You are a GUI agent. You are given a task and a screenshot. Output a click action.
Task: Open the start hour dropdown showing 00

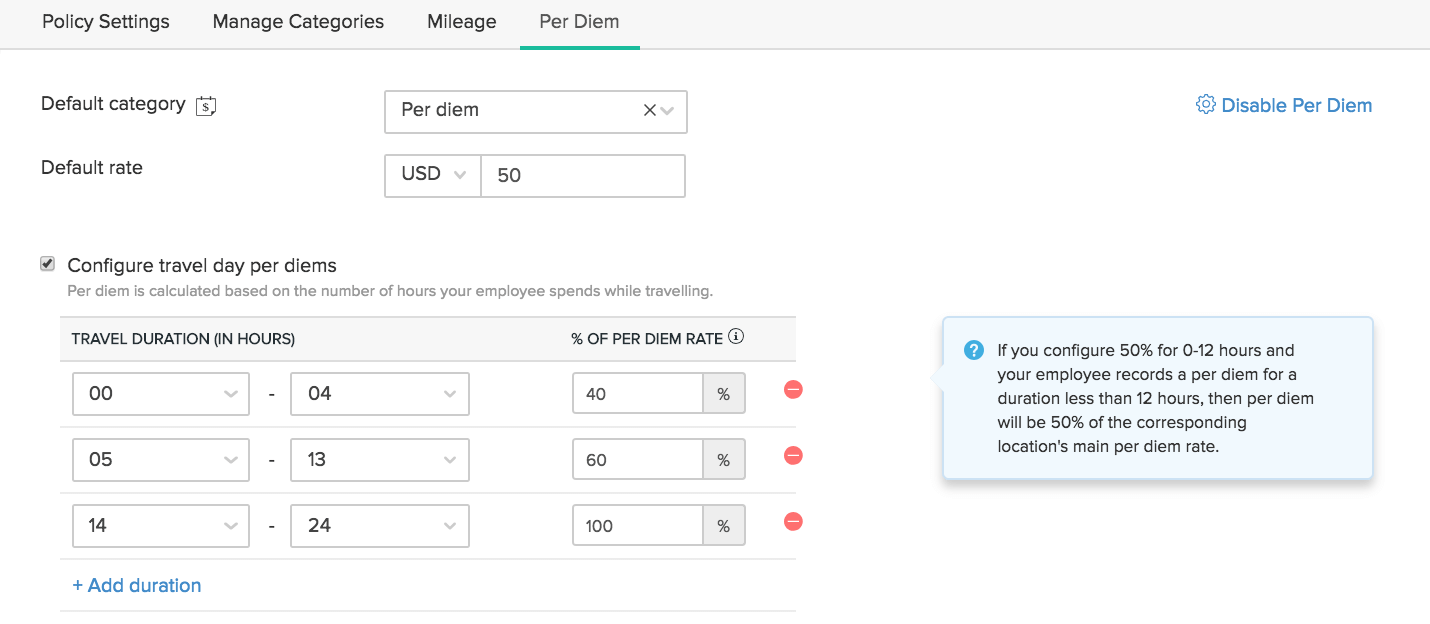(161, 394)
